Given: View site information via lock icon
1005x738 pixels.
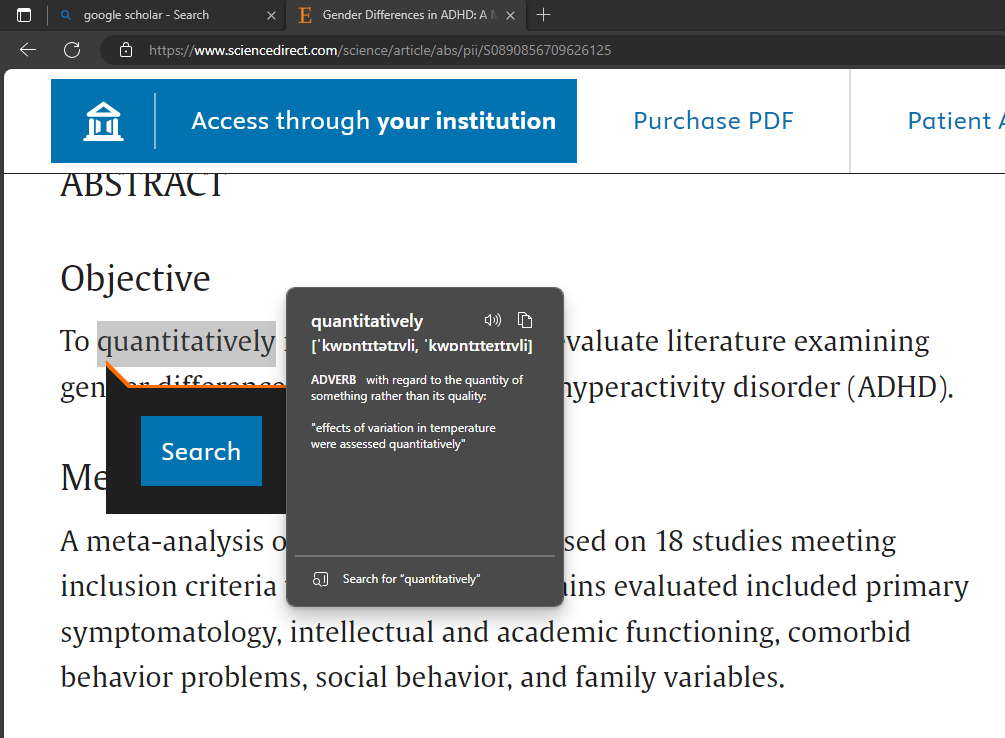Looking at the screenshot, I should coord(126,50).
